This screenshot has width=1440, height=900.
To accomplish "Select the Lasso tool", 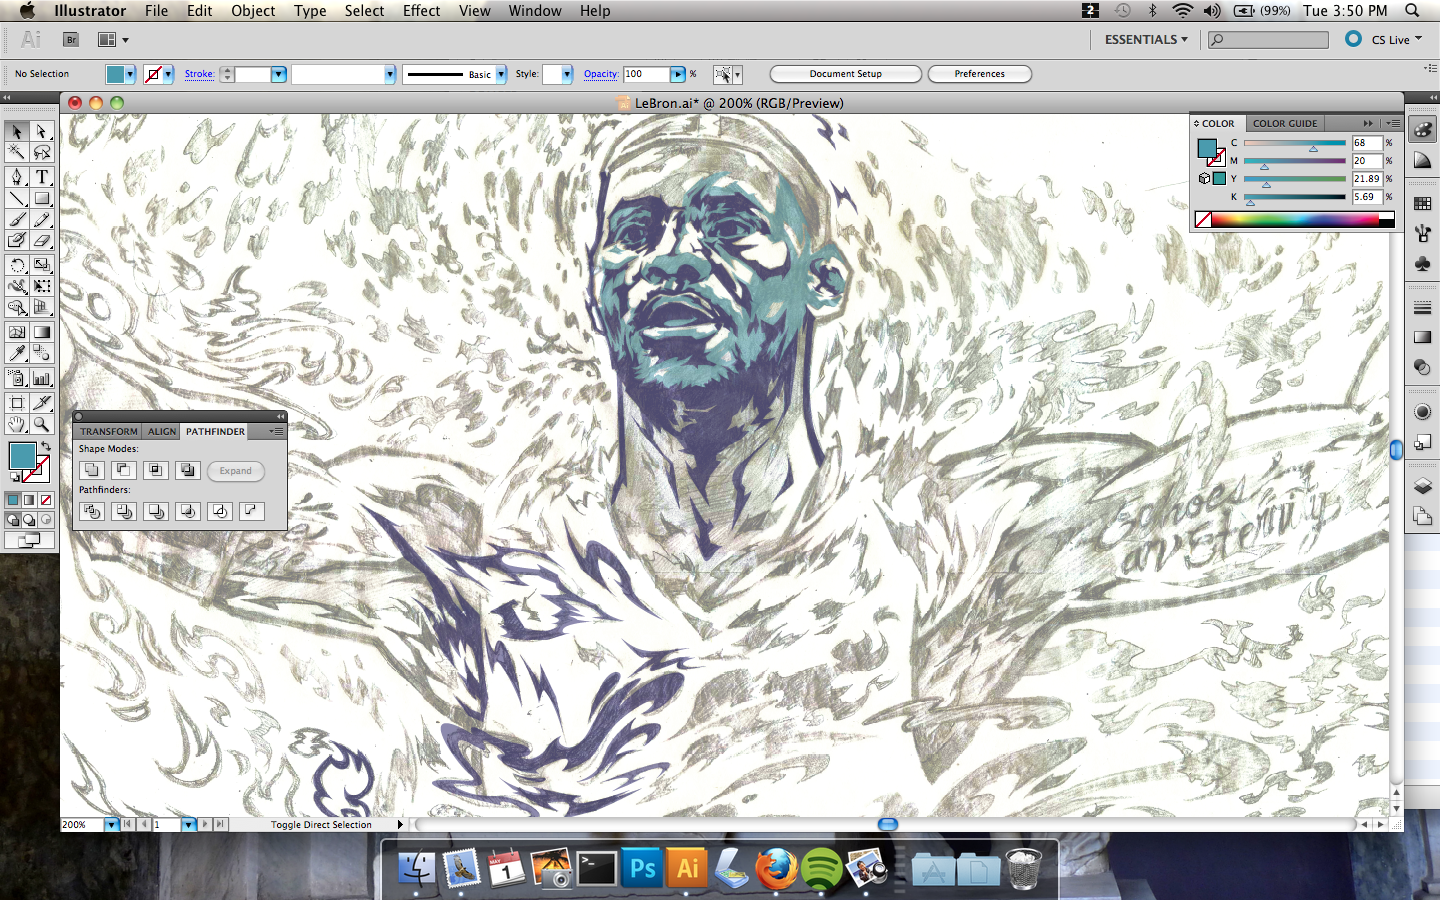I will pyautogui.click(x=41, y=152).
